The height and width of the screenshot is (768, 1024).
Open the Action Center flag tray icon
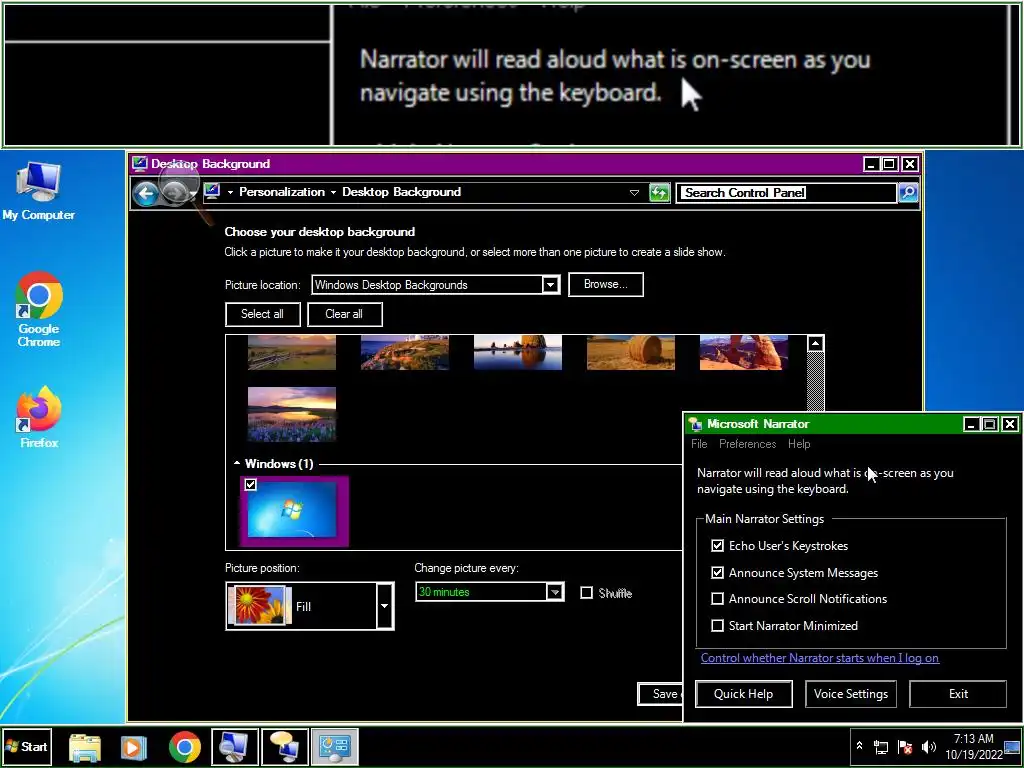904,747
